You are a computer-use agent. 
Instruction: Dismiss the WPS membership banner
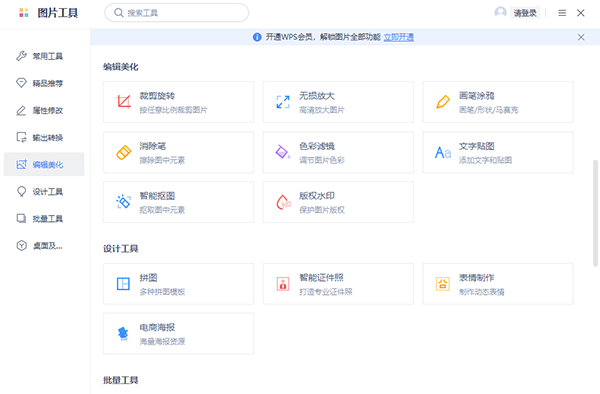coord(581,37)
